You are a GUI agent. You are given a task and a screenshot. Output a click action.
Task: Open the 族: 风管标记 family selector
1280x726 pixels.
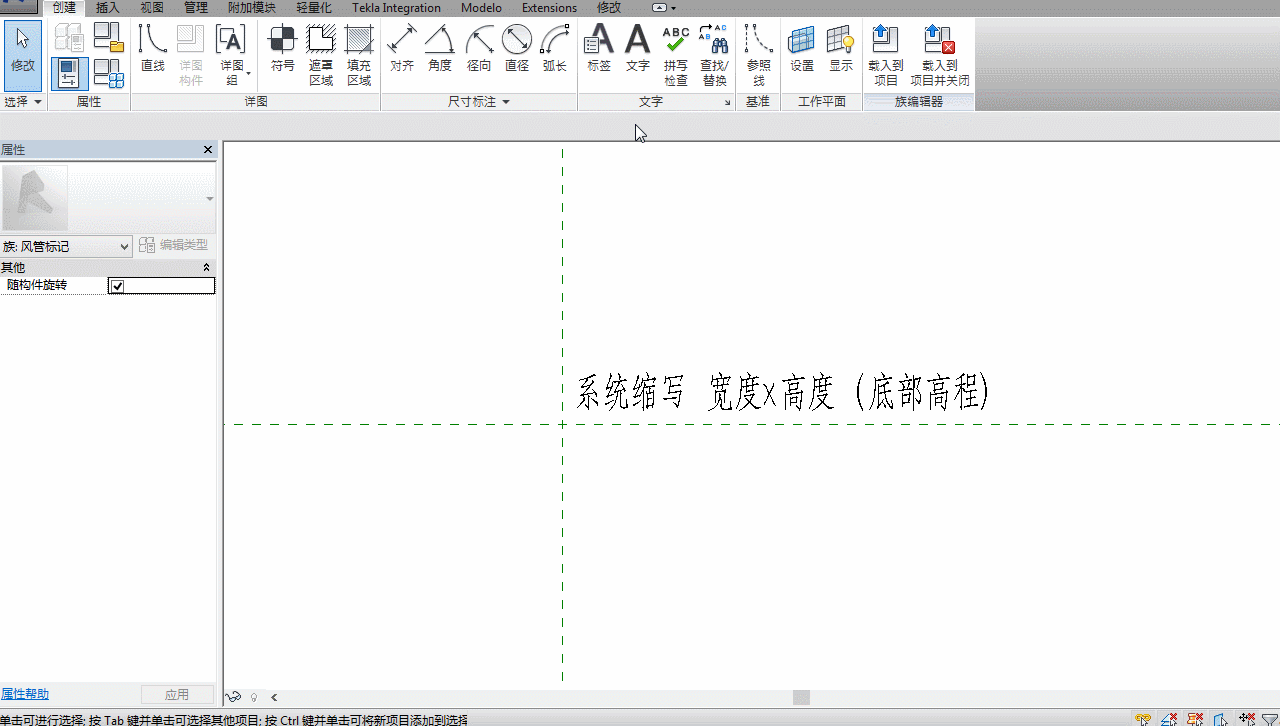click(66, 246)
